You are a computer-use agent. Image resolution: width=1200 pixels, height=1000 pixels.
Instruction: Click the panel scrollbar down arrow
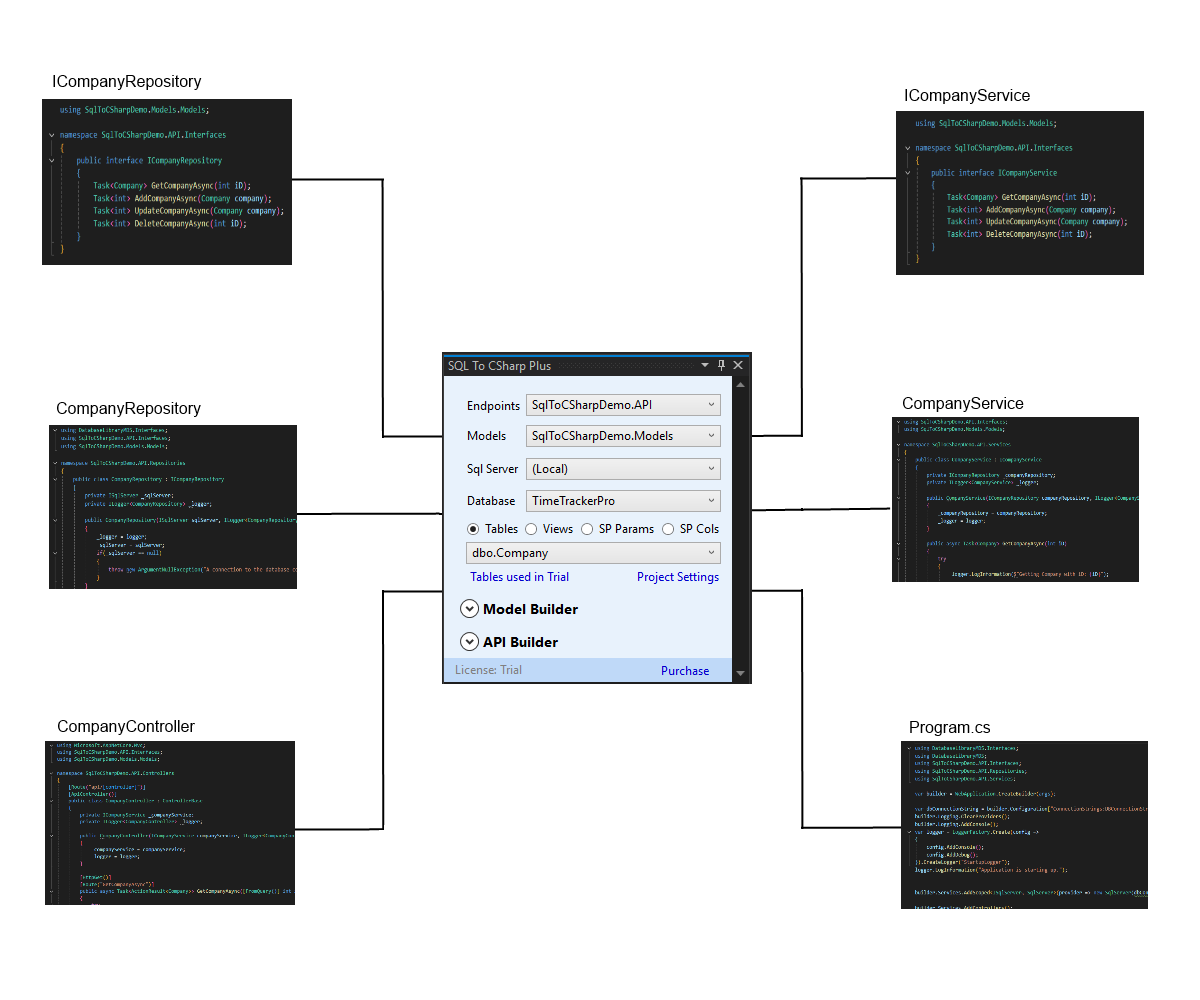(x=740, y=674)
